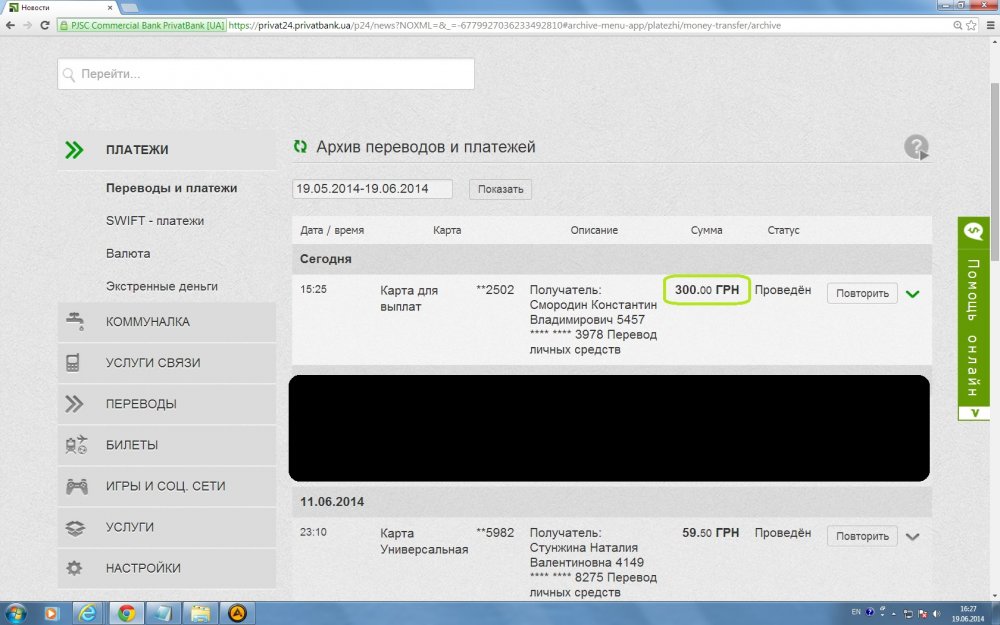Click the mobile phone icon for УСЛУГИ СВЯЗИ
This screenshot has height=625, width=1000.
(73, 363)
